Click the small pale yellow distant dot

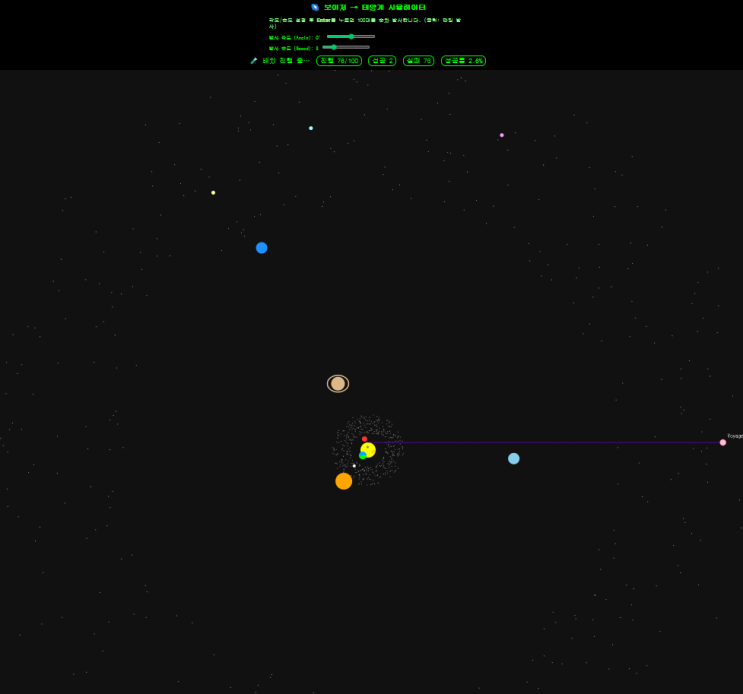coord(213,193)
